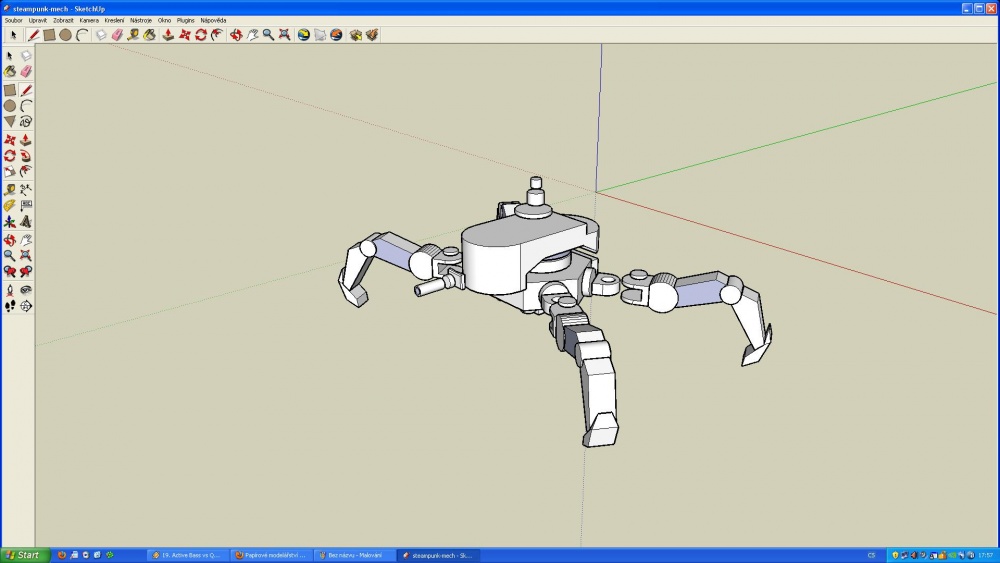Activate the Follow Me tool in side palette
This screenshot has height=563, width=1000.
(x=26, y=155)
